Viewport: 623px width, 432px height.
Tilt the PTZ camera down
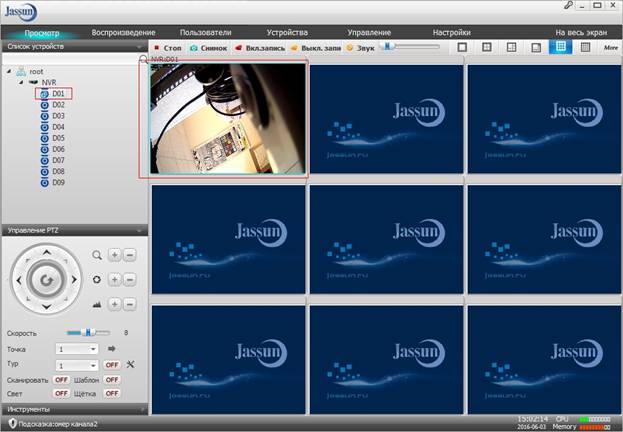tap(46, 306)
